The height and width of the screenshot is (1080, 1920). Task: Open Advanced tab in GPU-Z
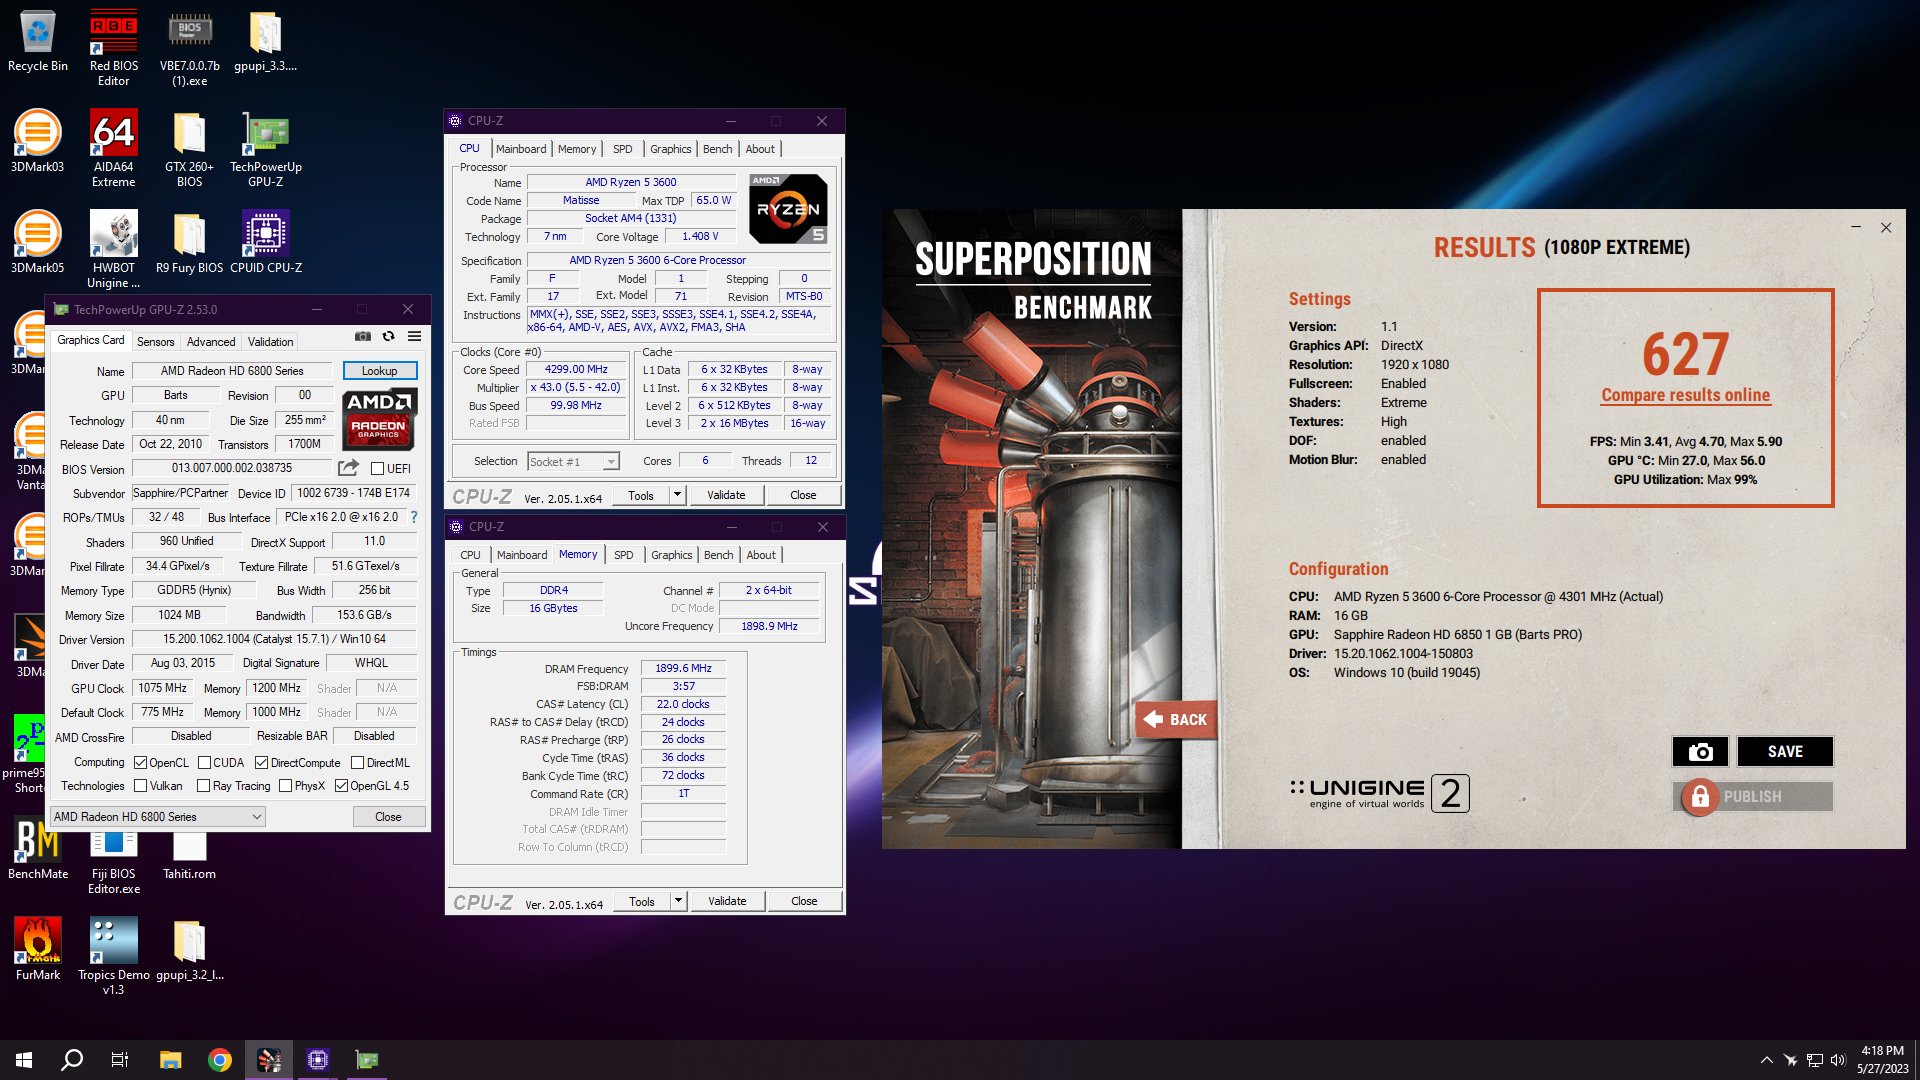click(211, 342)
